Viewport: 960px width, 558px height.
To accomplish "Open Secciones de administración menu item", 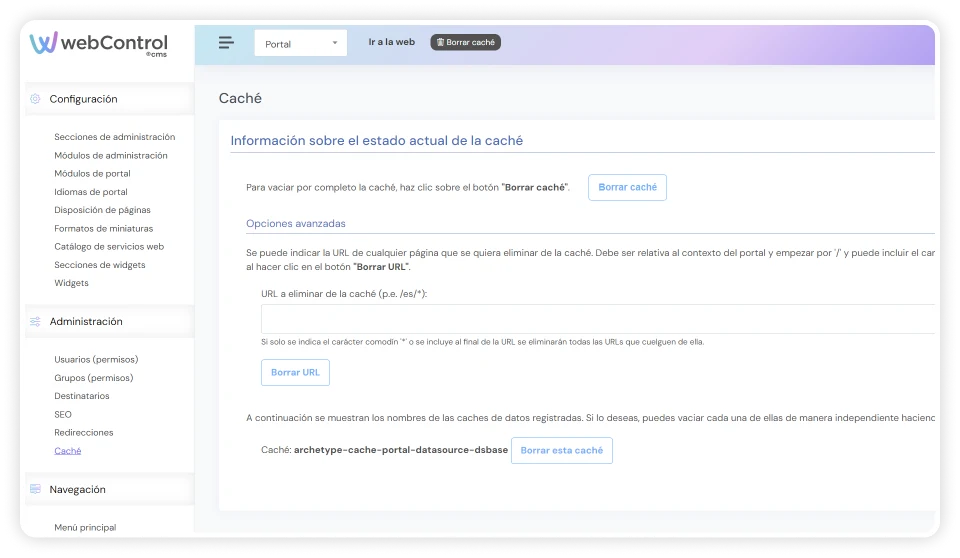I will coord(114,137).
